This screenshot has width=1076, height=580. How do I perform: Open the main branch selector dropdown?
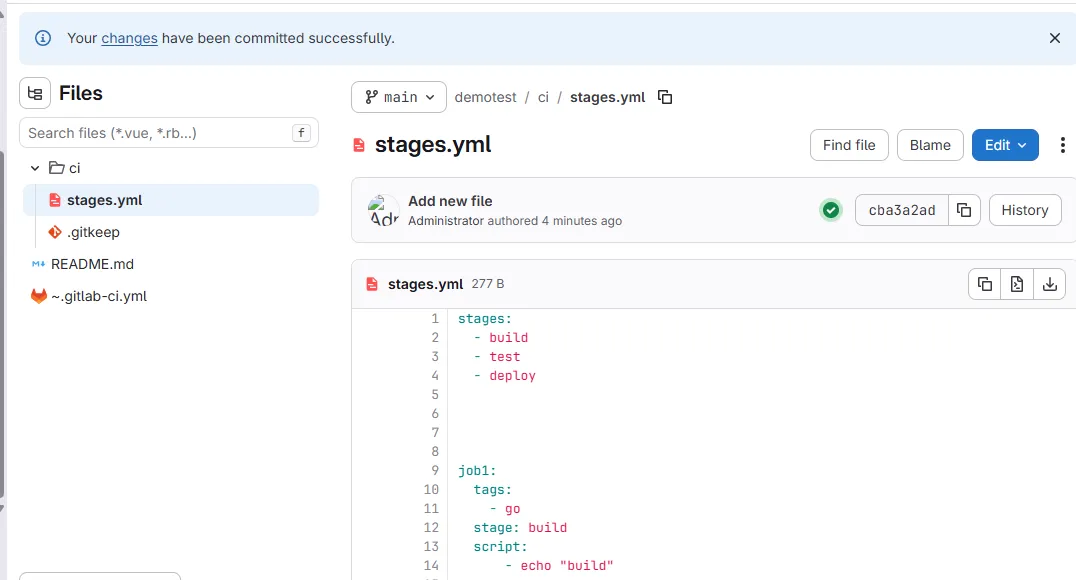(x=399, y=97)
